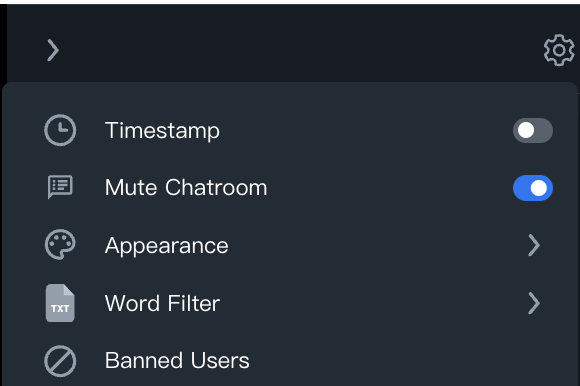580x386 pixels.
Task: Click the palette icon next to Appearance
Action: (x=60, y=245)
